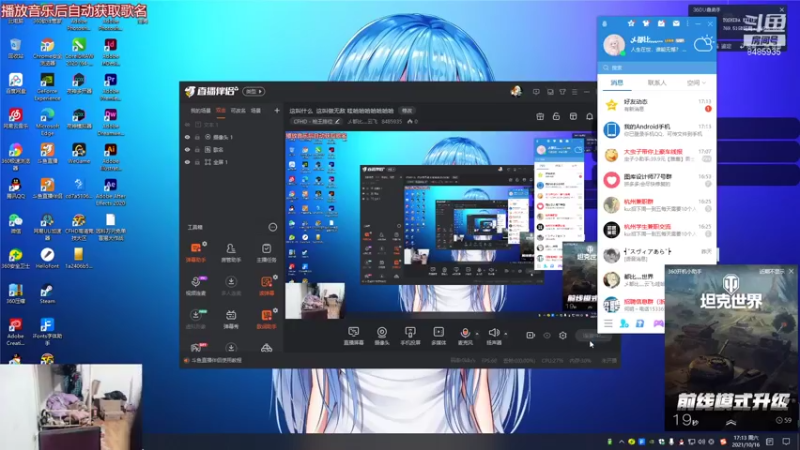Image resolution: width=800 pixels, height=450 pixels.
Task: Open 我的Android手机 conversation in QQ
Action: (x=657, y=130)
